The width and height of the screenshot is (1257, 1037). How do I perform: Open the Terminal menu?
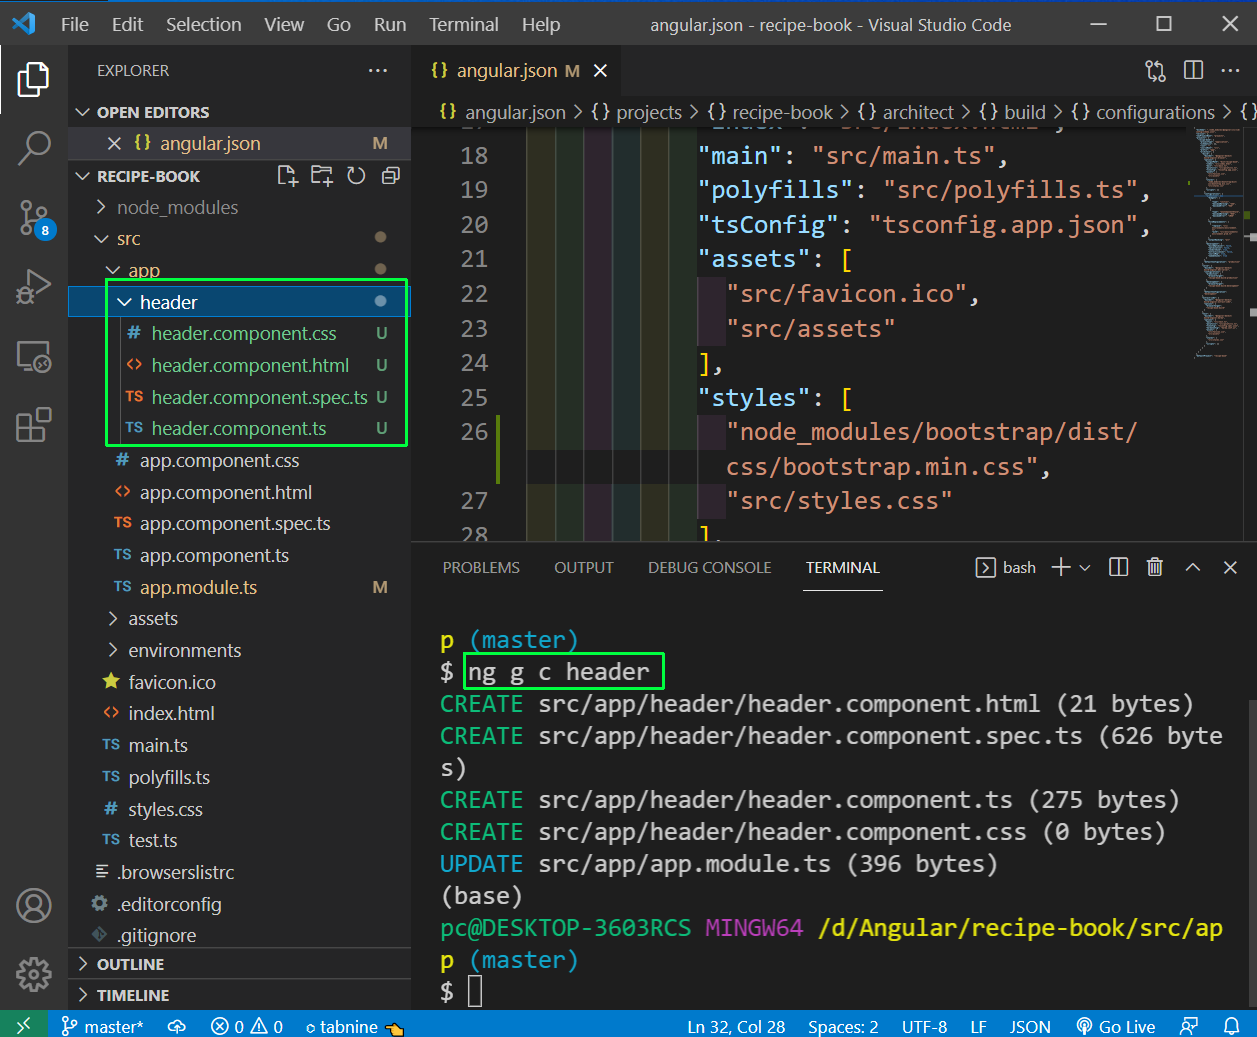click(464, 24)
